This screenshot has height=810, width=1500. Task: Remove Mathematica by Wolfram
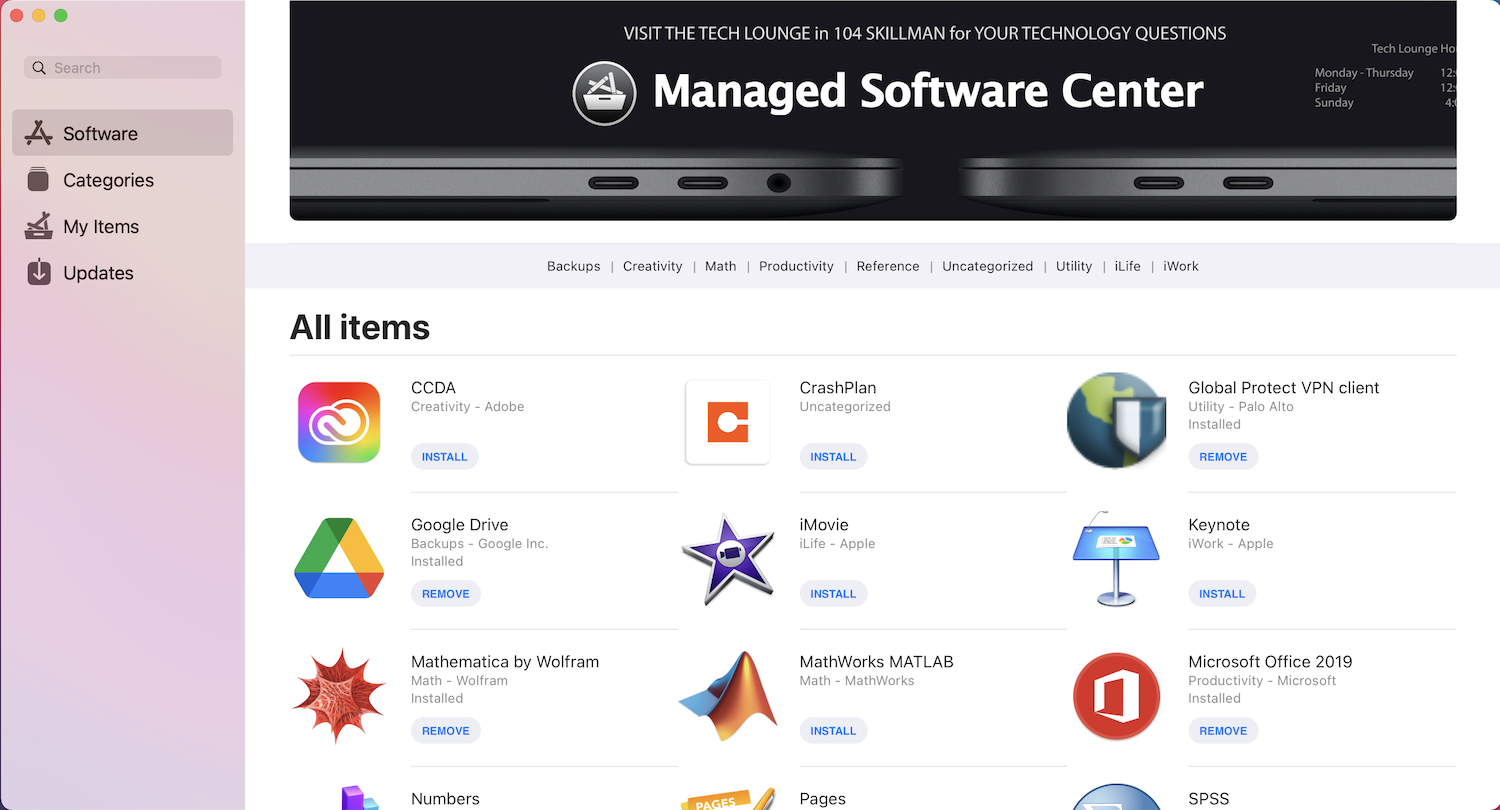[x=446, y=731]
